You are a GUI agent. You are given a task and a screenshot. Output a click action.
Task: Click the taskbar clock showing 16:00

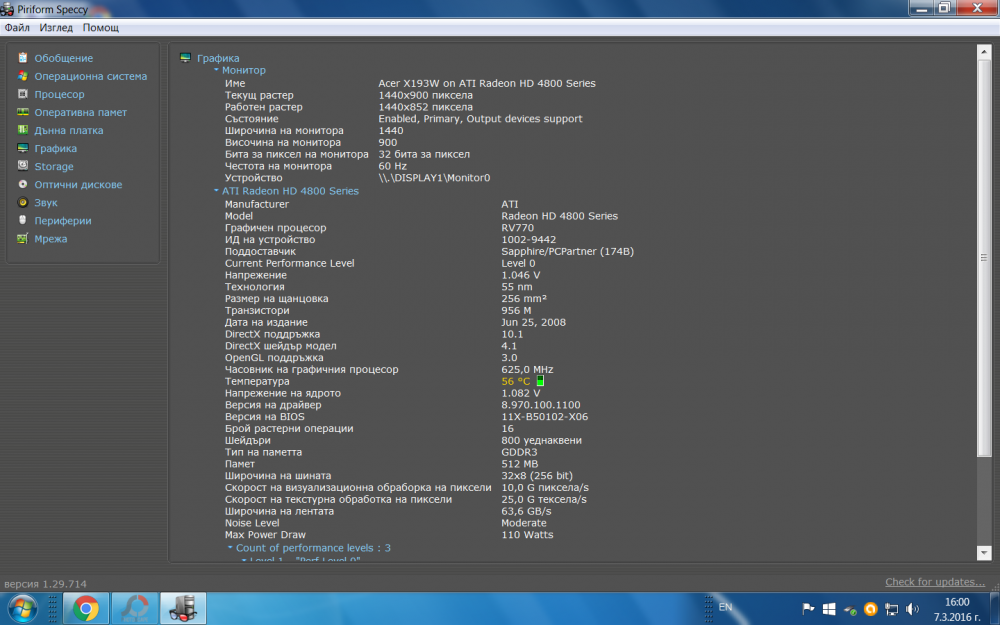coord(957,602)
